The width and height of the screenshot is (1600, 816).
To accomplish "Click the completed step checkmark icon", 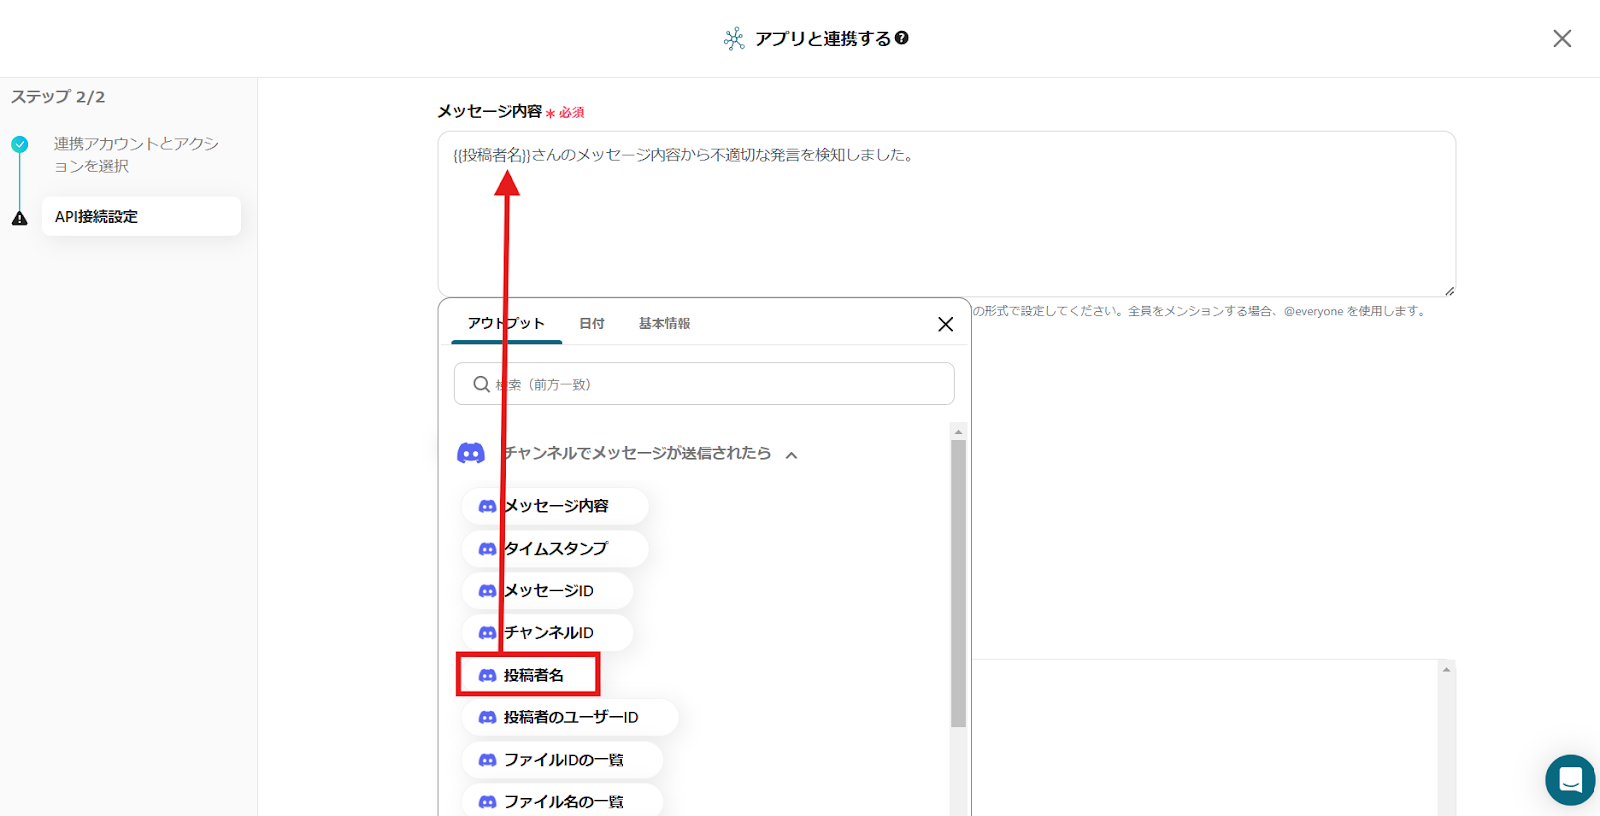I will pyautogui.click(x=20, y=144).
